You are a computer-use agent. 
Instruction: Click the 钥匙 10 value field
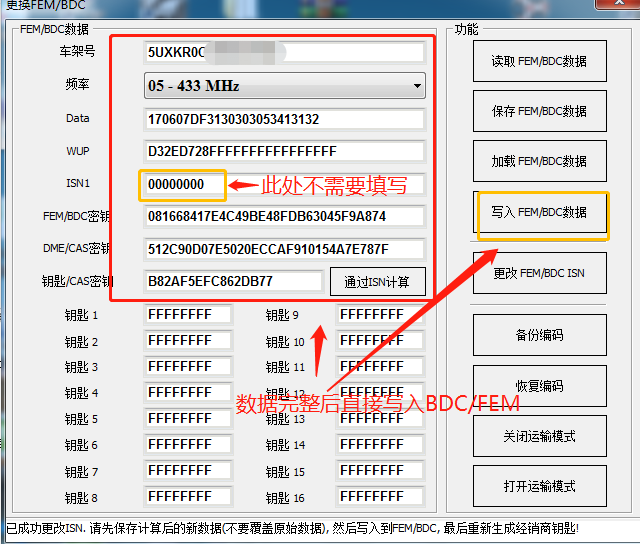coord(380,340)
